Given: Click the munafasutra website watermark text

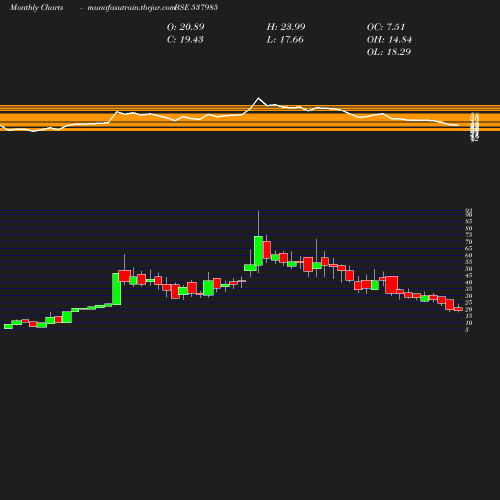Looking at the screenshot, I should click(x=131, y=7).
